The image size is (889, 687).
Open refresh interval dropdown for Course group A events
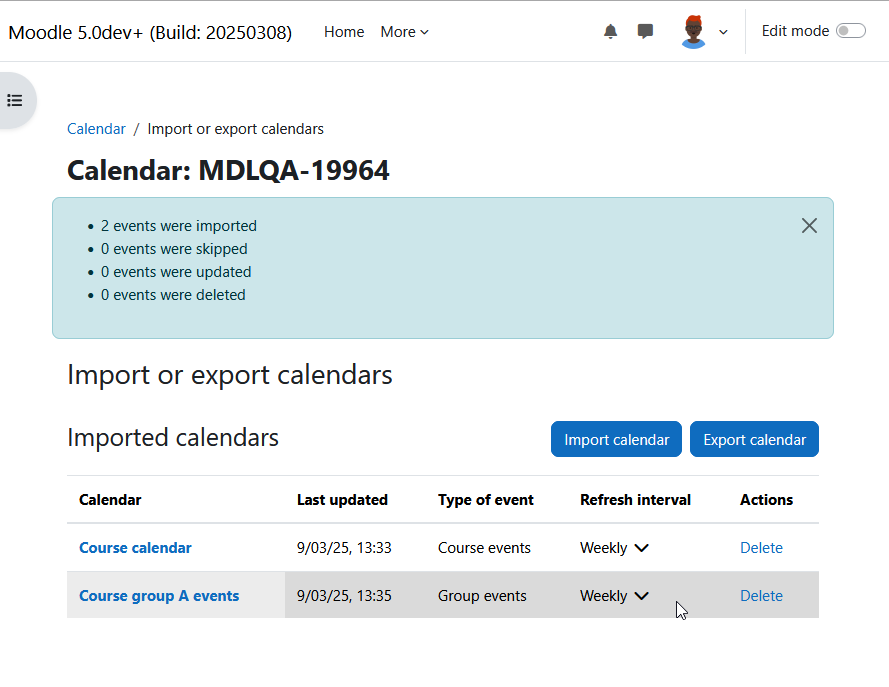point(614,596)
